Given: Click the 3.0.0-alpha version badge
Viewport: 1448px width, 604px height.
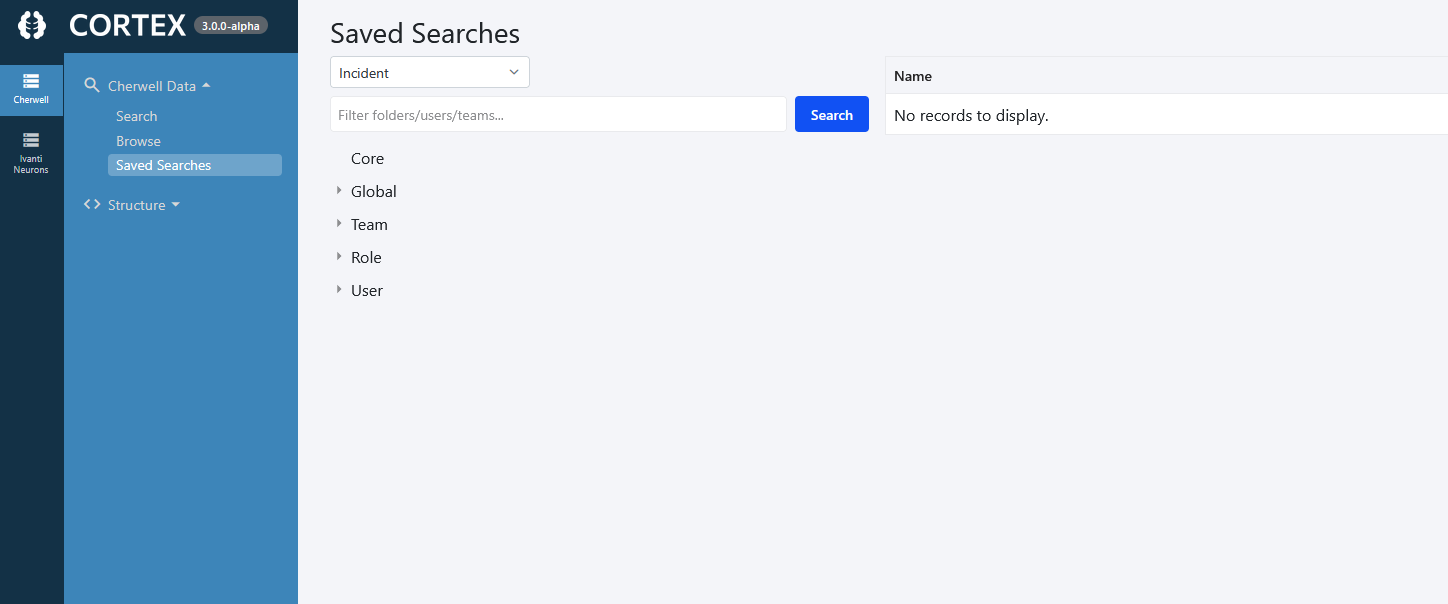Looking at the screenshot, I should pos(231,26).
